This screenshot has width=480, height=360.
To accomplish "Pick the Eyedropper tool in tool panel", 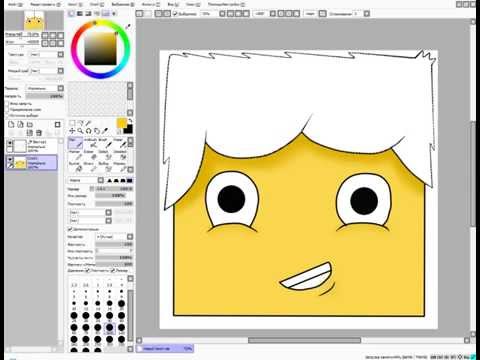I will 105,131.
